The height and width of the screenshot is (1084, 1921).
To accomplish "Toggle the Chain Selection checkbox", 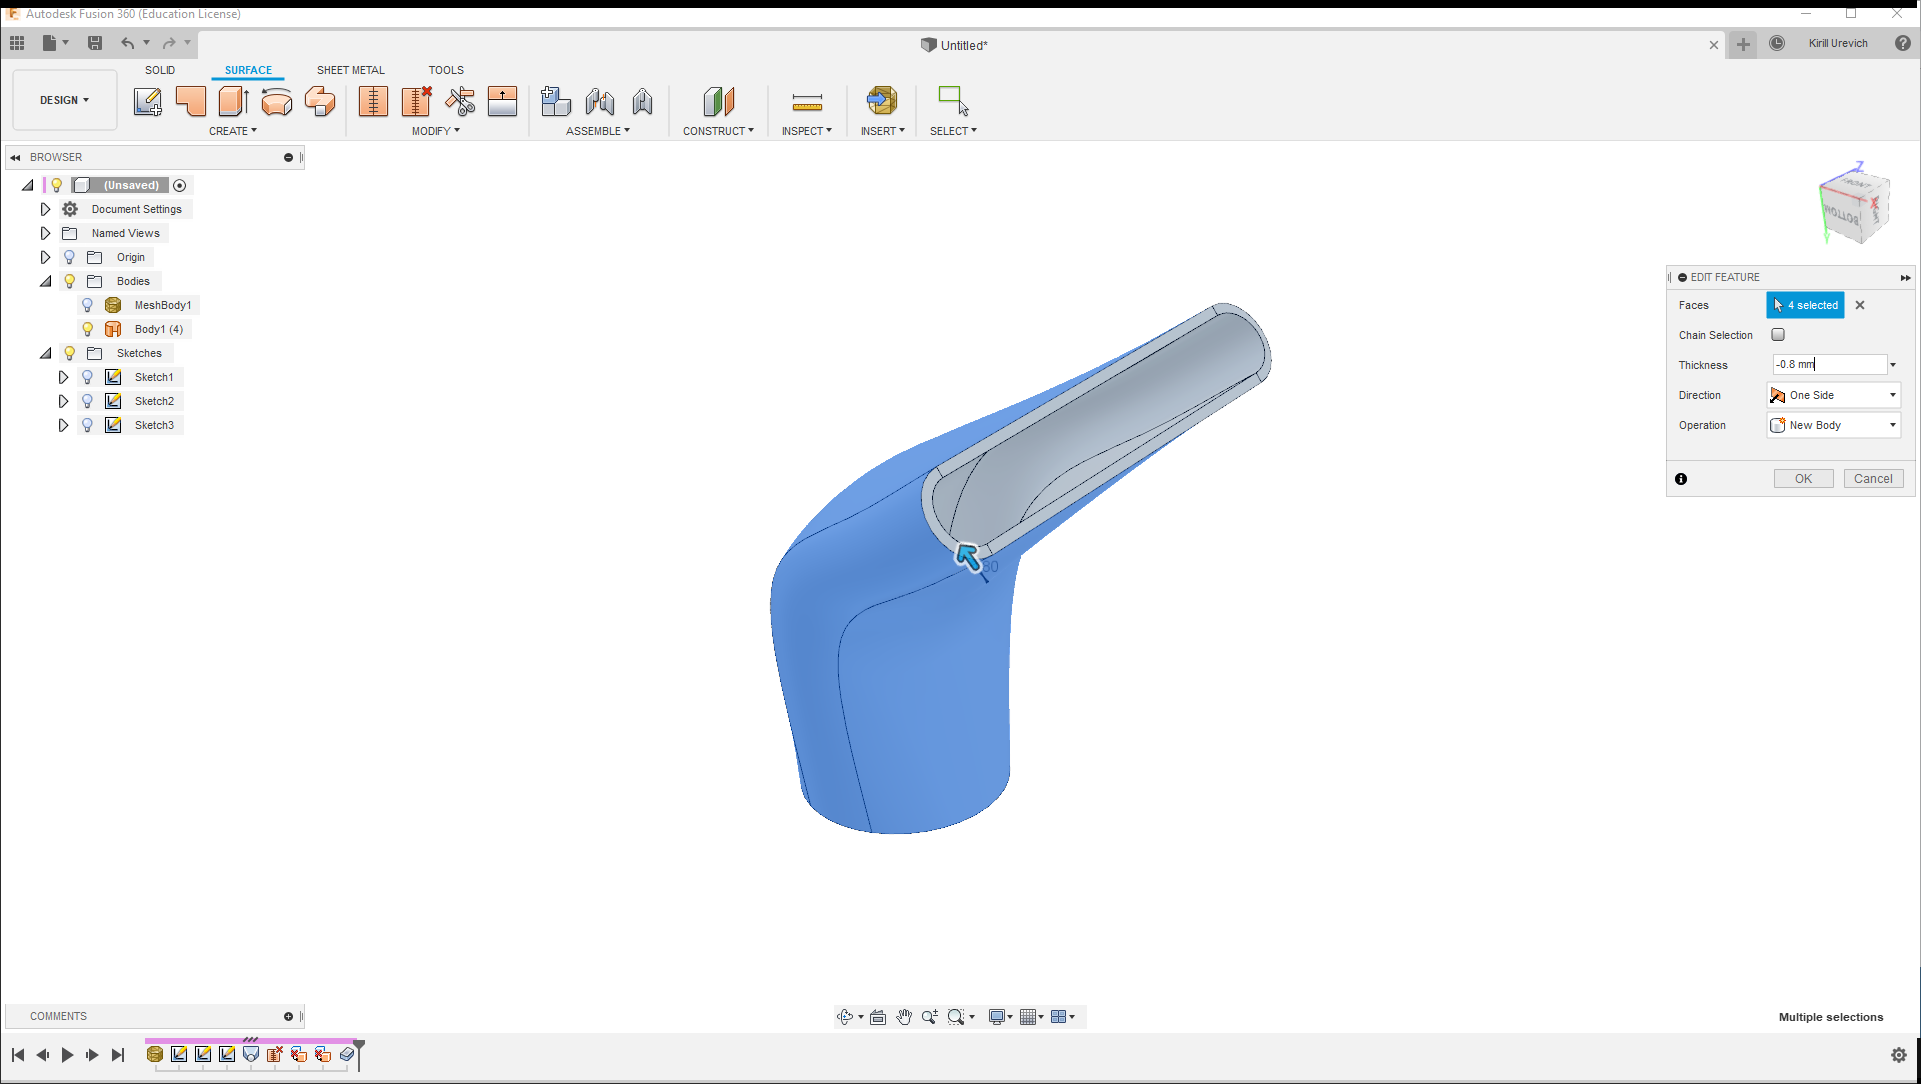I will pos(1778,335).
